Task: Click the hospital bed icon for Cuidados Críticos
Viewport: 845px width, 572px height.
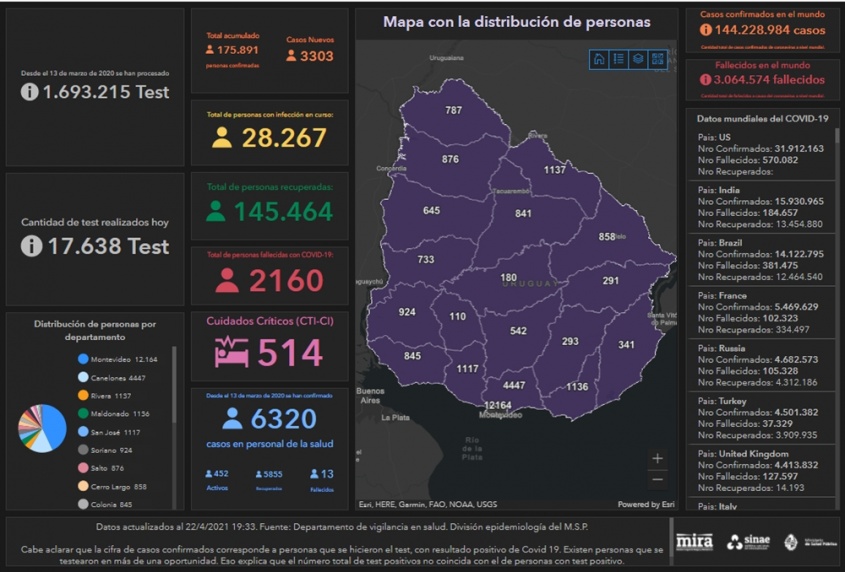Action: click(233, 352)
